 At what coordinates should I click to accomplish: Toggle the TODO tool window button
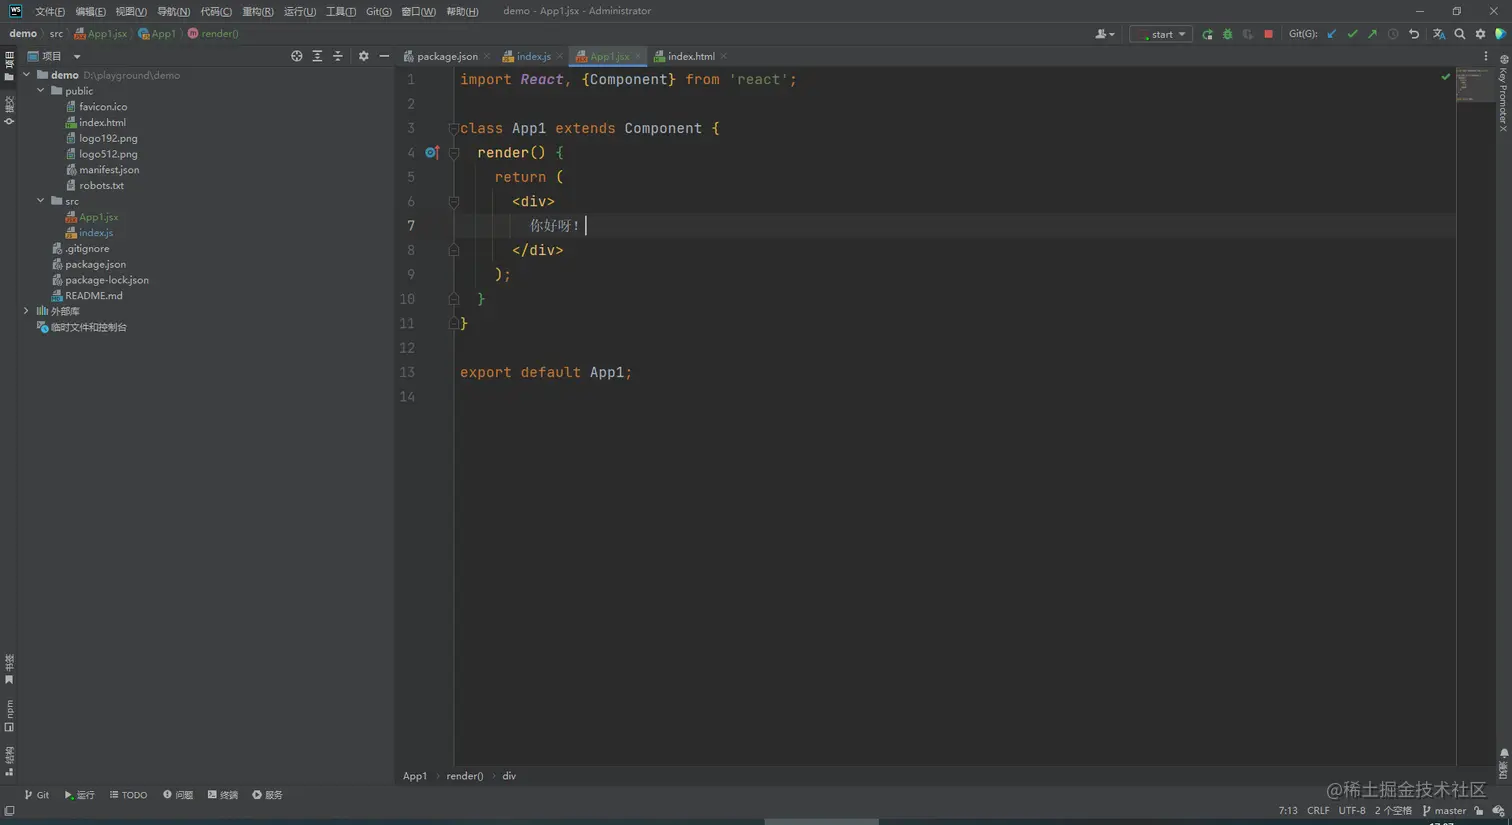(128, 795)
